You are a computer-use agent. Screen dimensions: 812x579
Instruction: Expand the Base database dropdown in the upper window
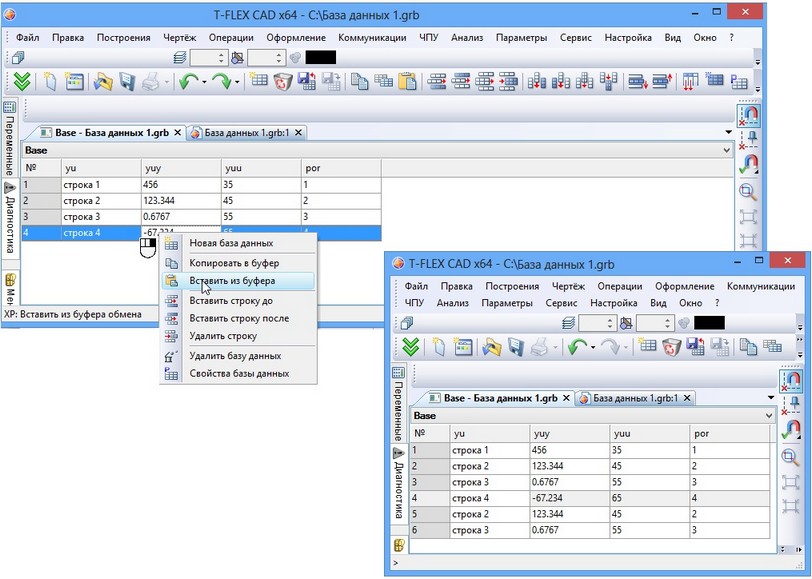click(x=726, y=150)
